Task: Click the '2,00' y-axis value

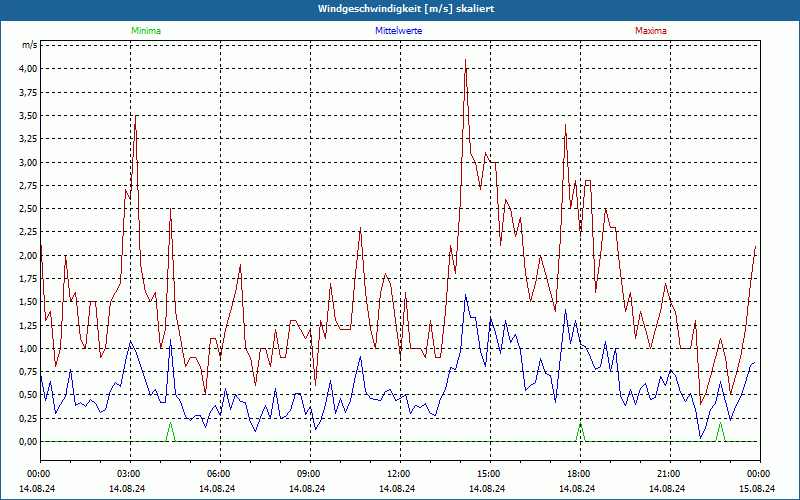Action: [x=28, y=255]
